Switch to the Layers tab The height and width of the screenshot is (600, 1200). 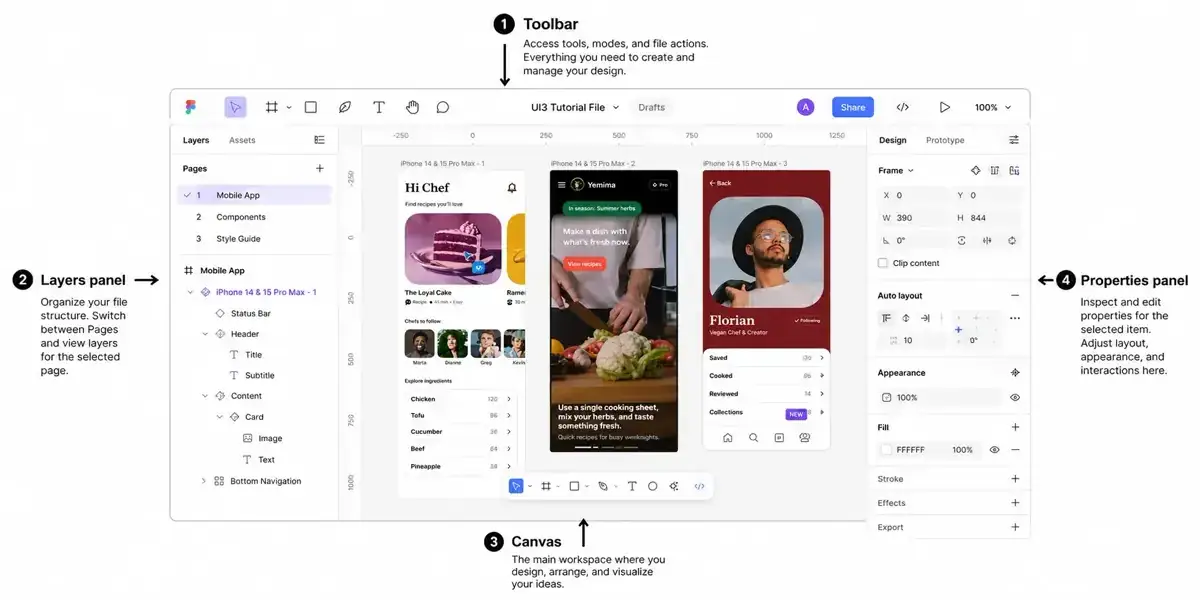click(196, 140)
